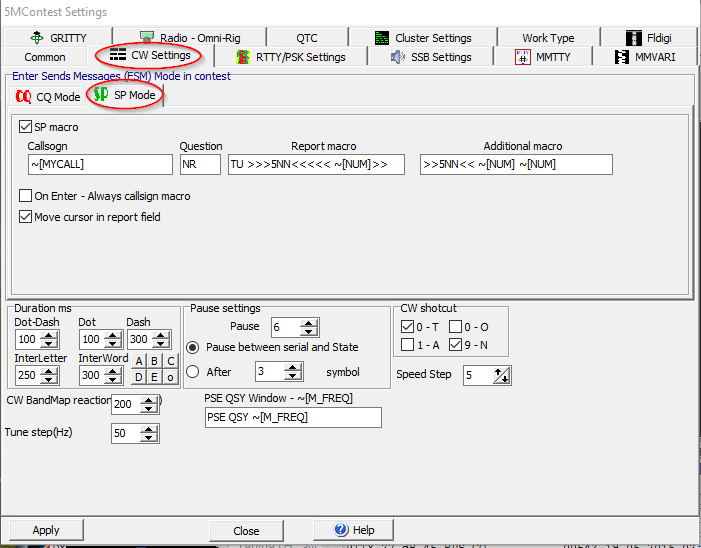Switch to RTTY/PSK Settings tab
The height and width of the screenshot is (548, 701).
(290, 57)
